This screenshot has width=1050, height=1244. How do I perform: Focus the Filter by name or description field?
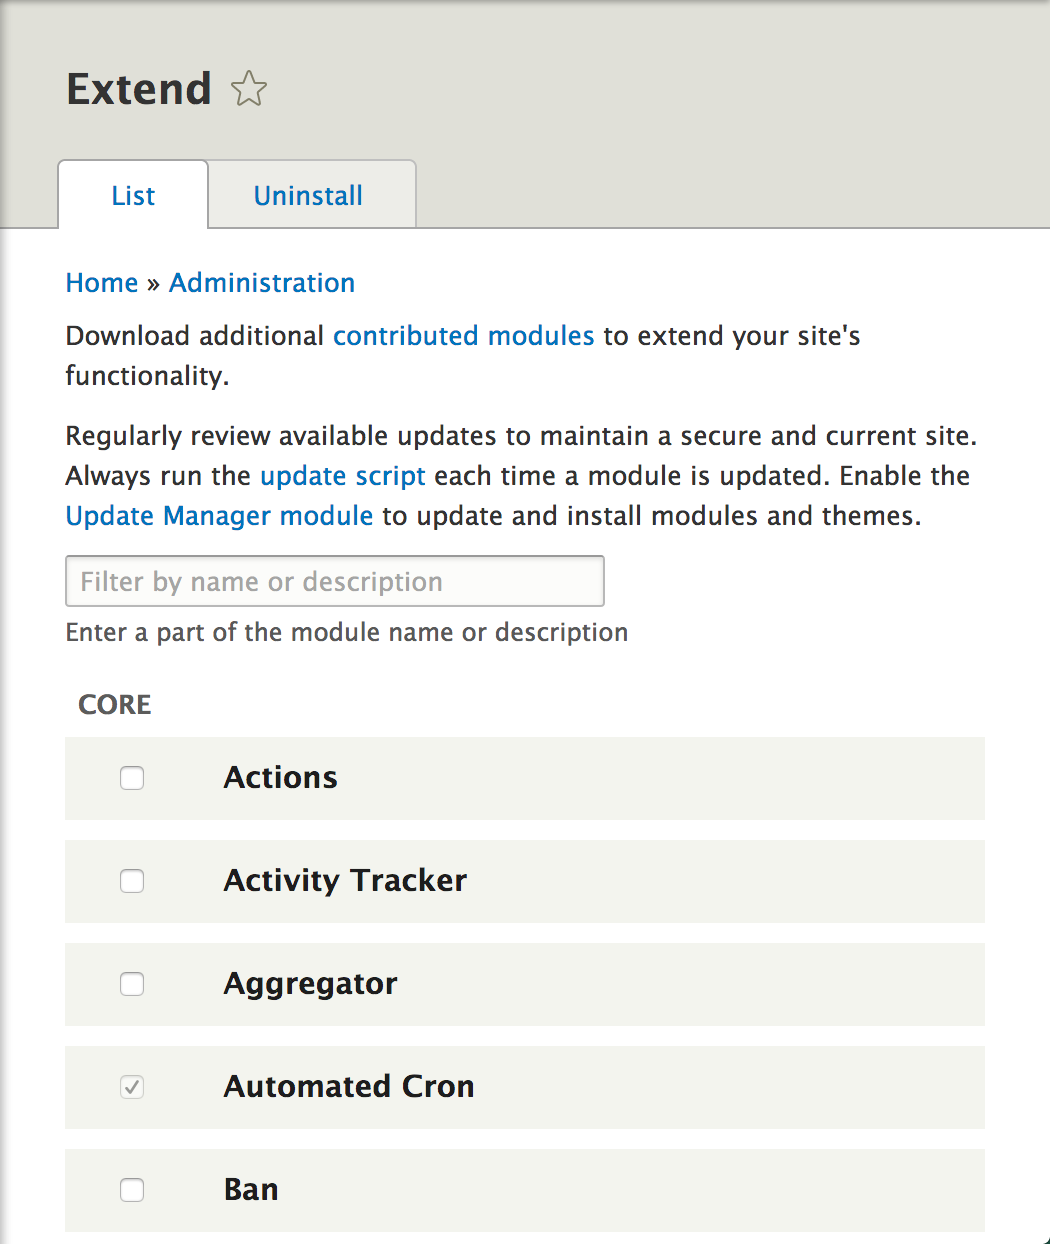335,582
